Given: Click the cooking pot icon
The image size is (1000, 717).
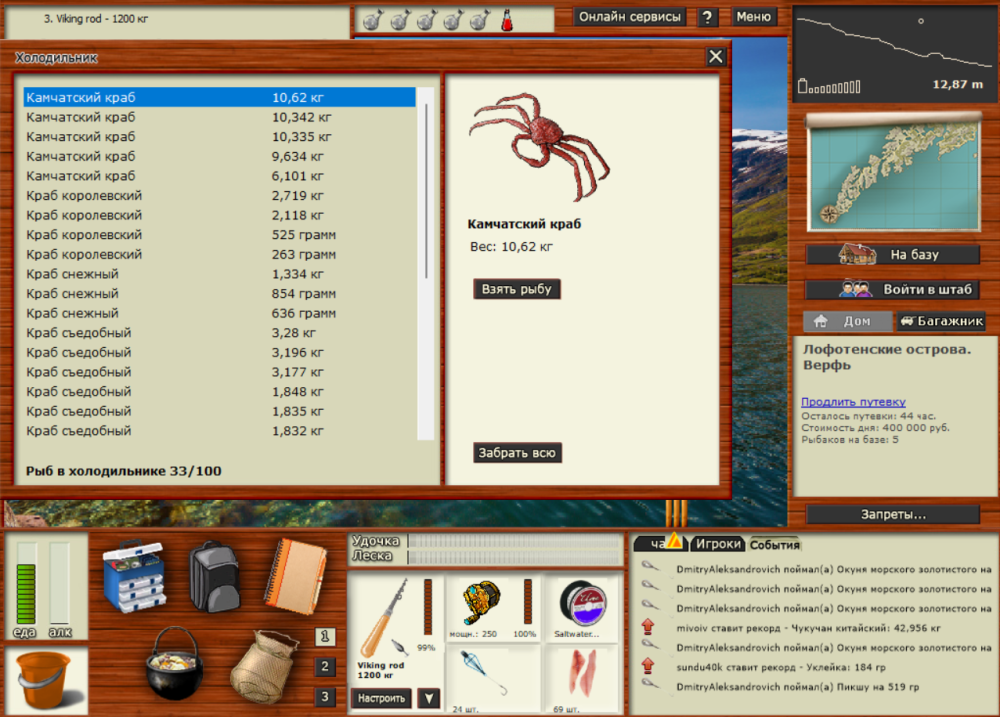Looking at the screenshot, I should coord(175,668).
